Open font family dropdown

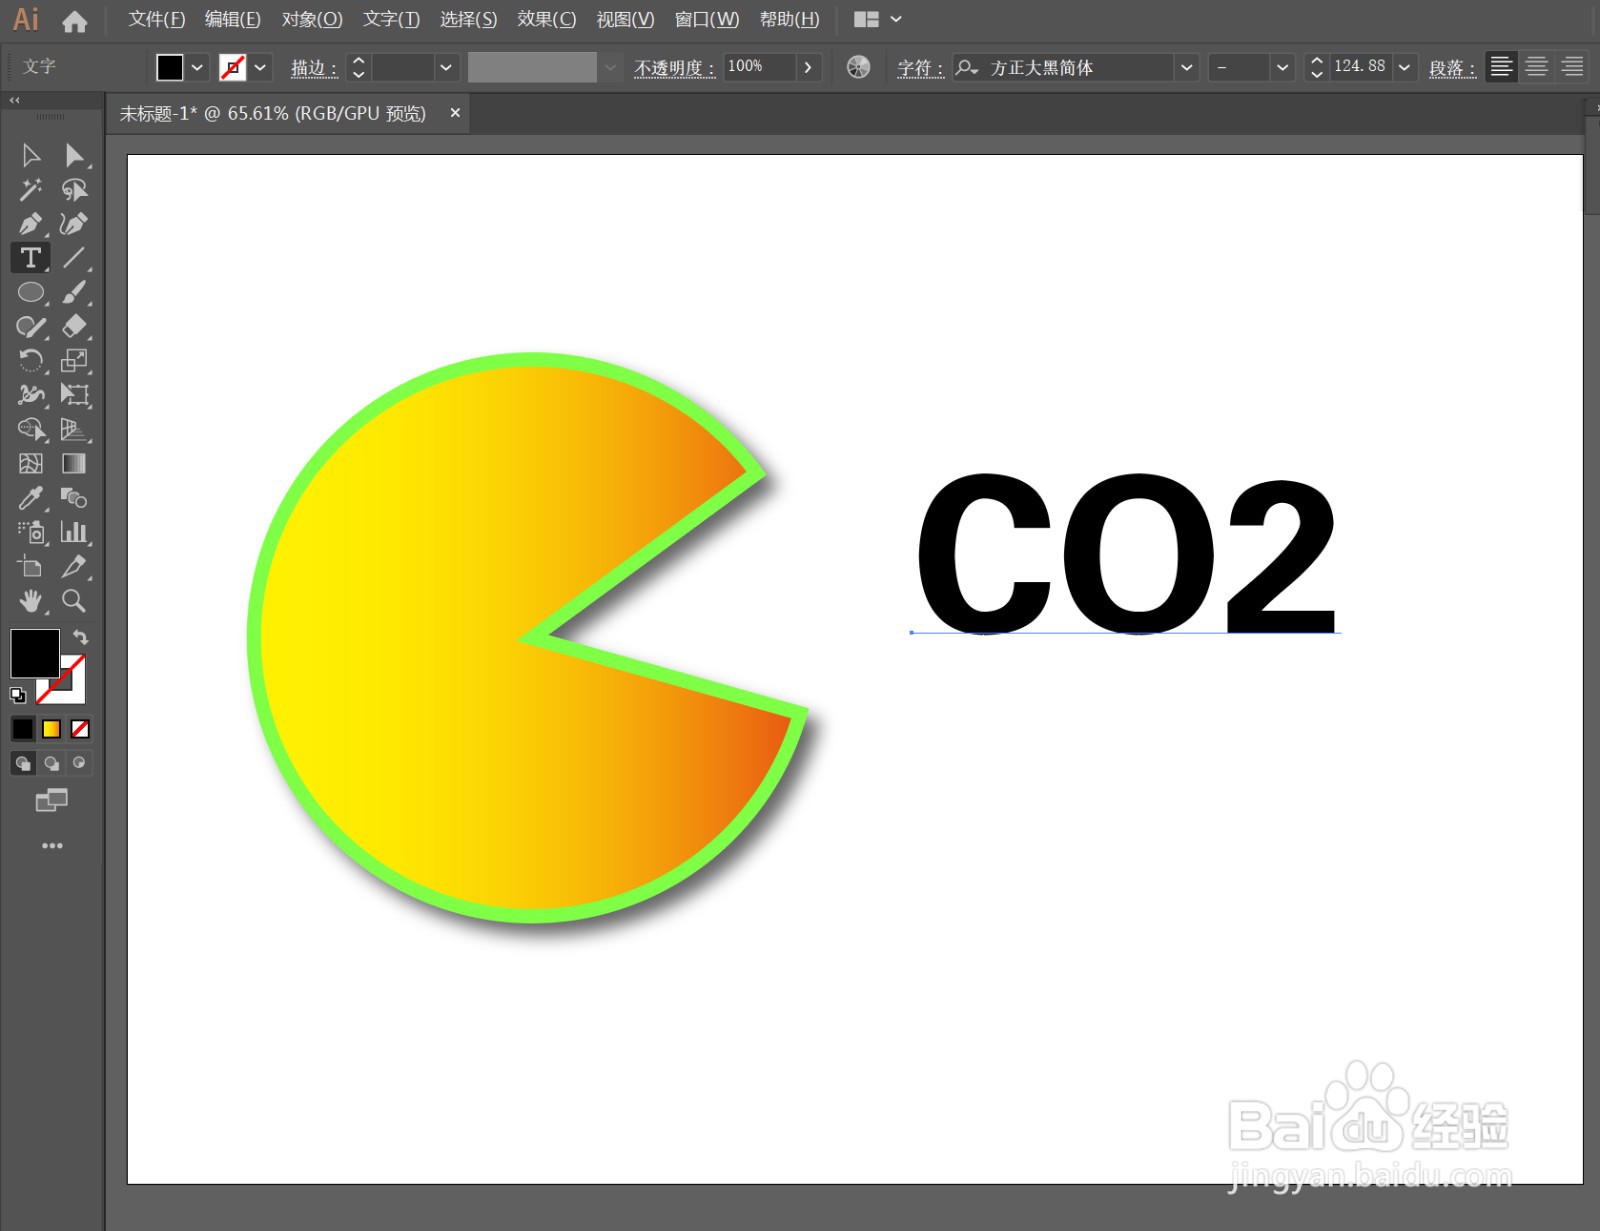[1186, 67]
